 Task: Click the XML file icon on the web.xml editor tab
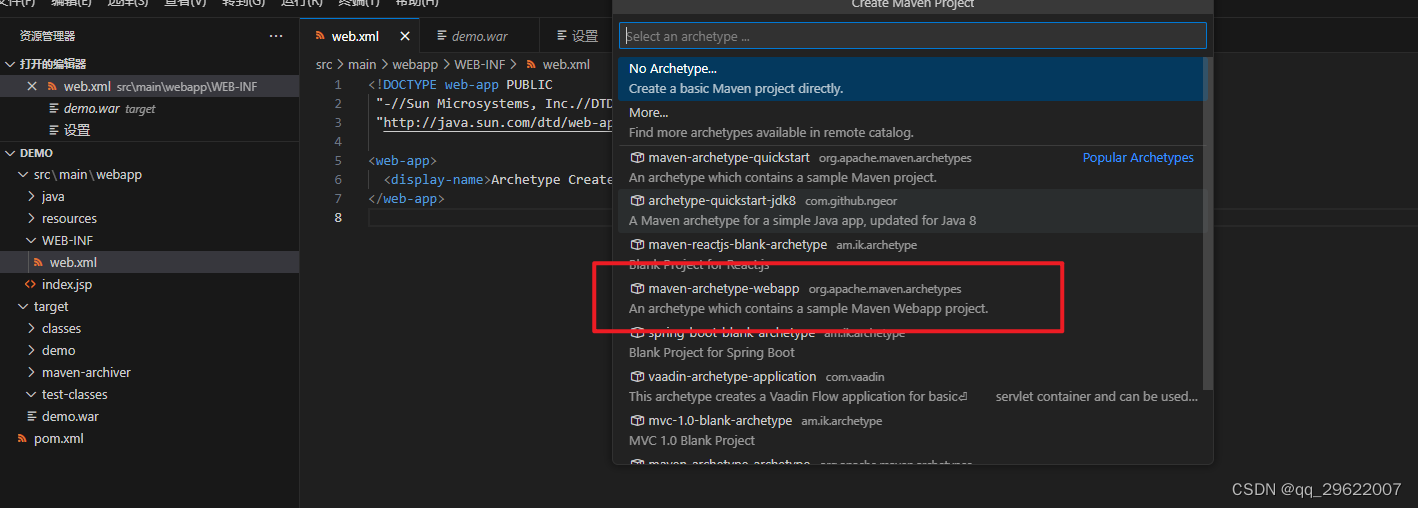pyautogui.click(x=321, y=36)
